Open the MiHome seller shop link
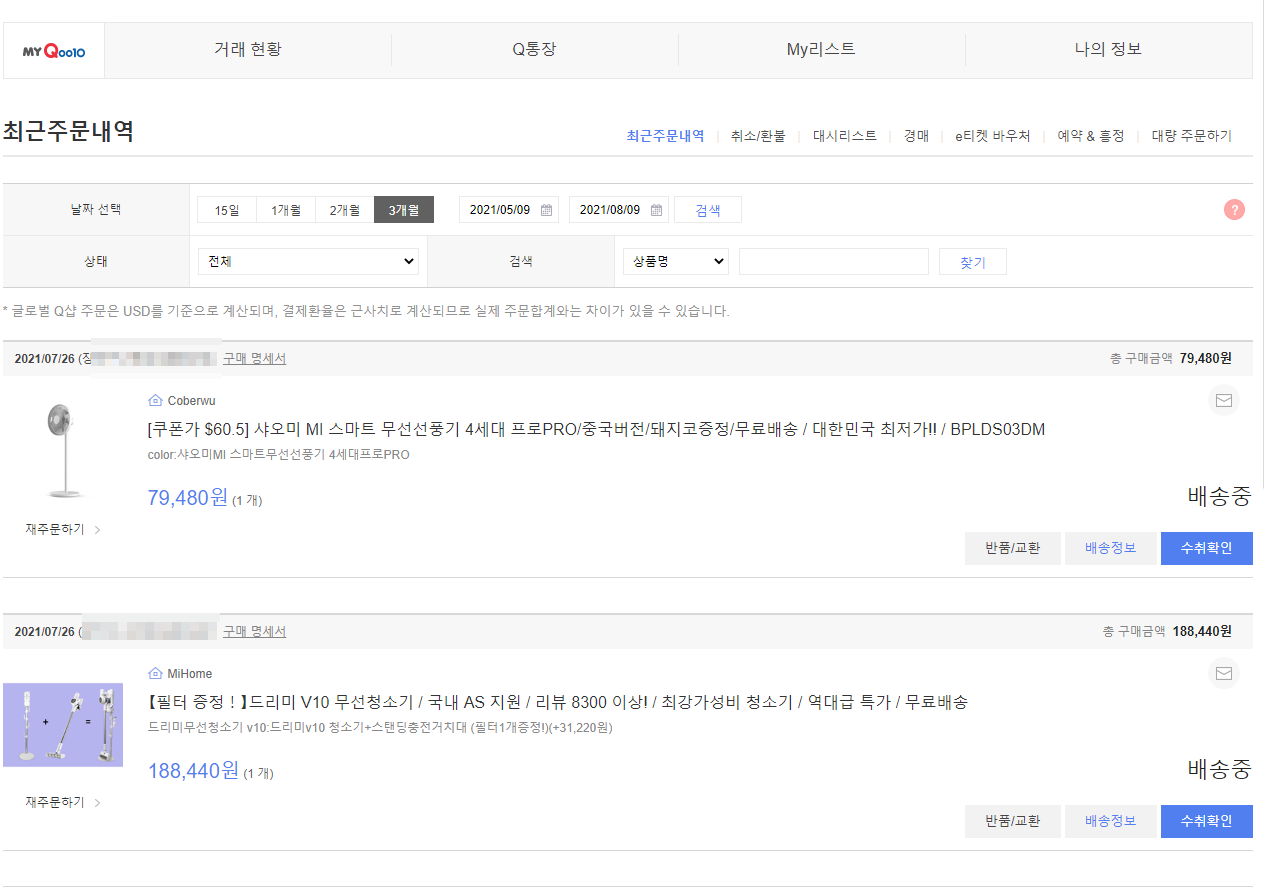This screenshot has height=887, width=1264. pos(190,674)
